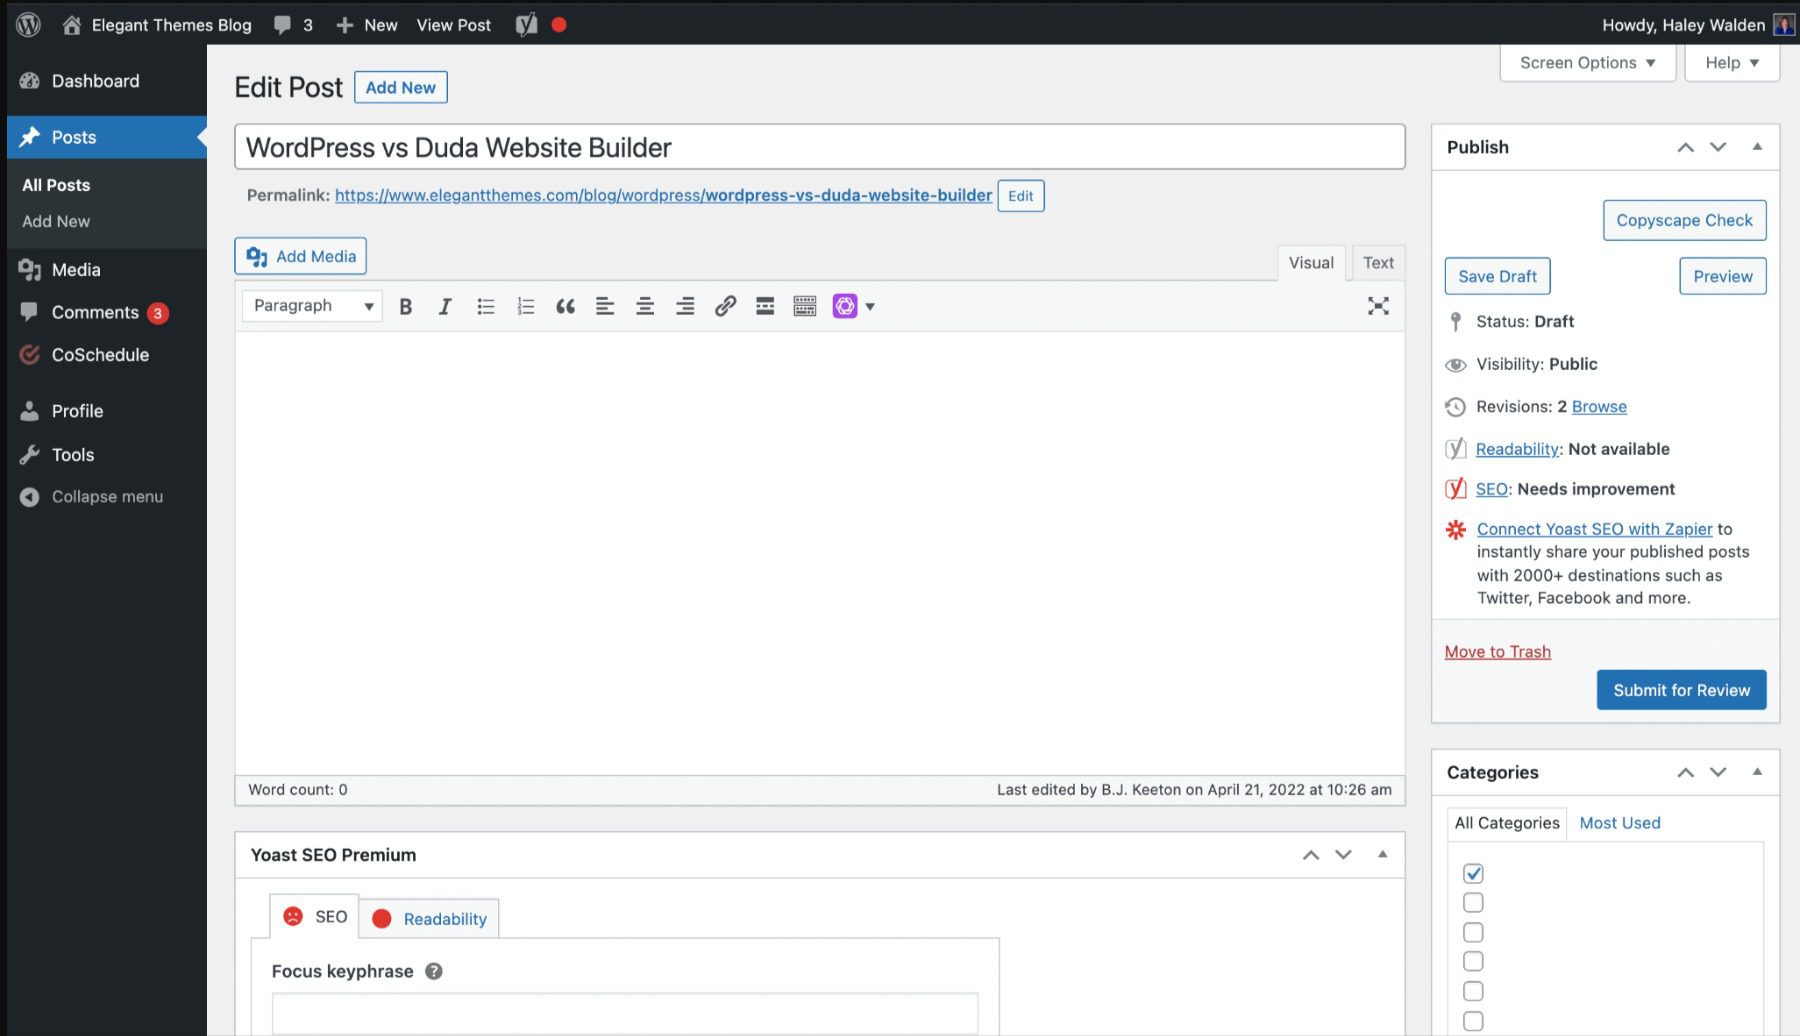
Task: Click the Yoast icon in admin bar
Action: click(526, 25)
